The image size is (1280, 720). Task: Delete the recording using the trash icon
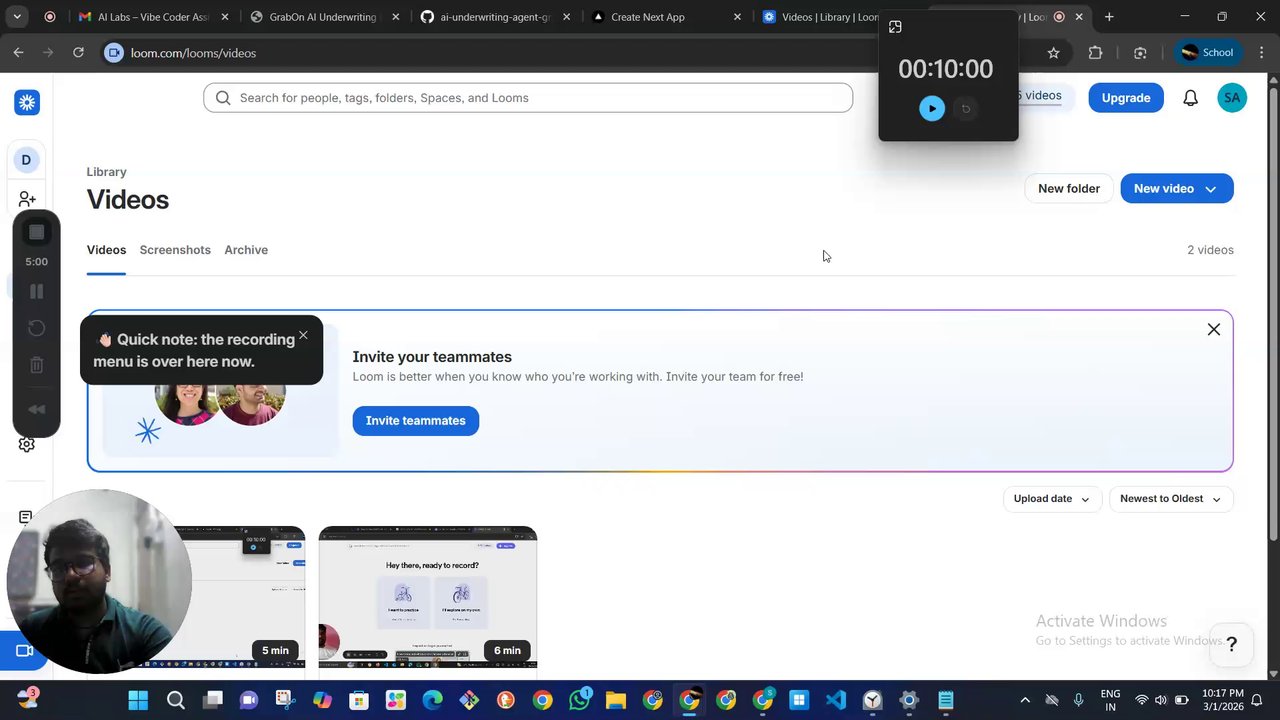click(x=36, y=365)
